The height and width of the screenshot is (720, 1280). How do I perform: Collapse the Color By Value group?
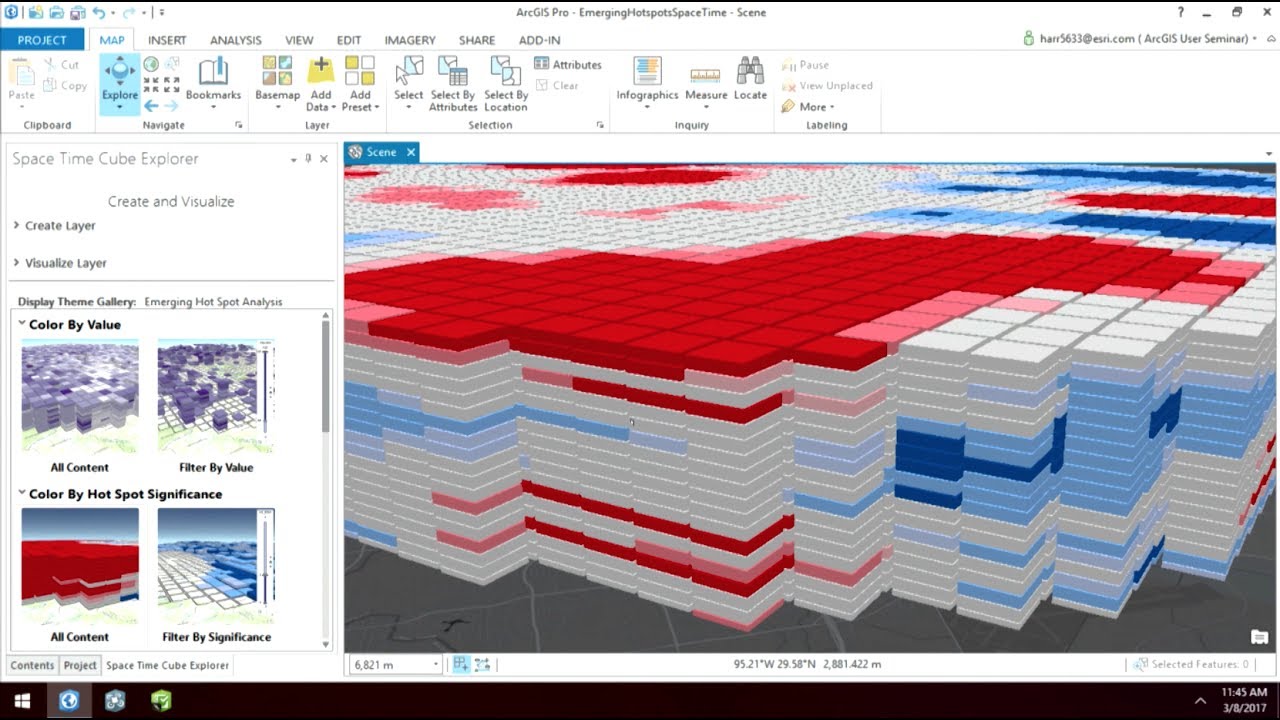22,324
